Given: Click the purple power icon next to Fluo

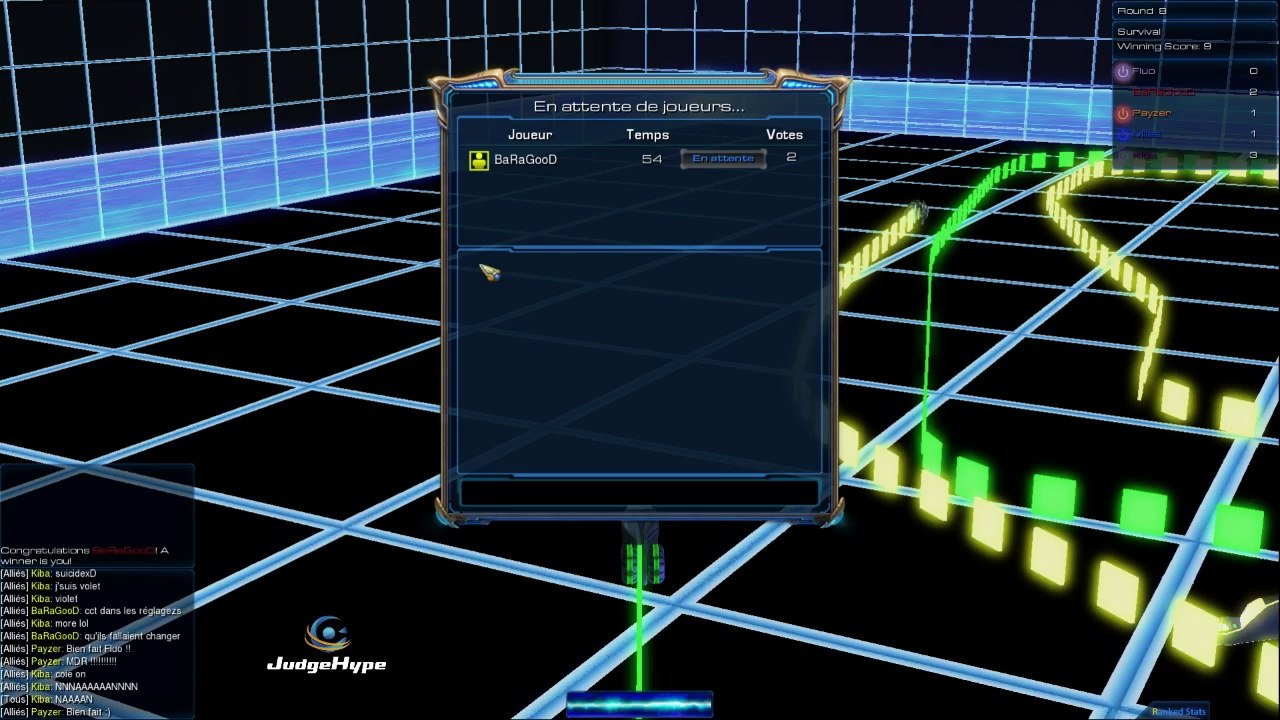Looking at the screenshot, I should pos(1122,72).
